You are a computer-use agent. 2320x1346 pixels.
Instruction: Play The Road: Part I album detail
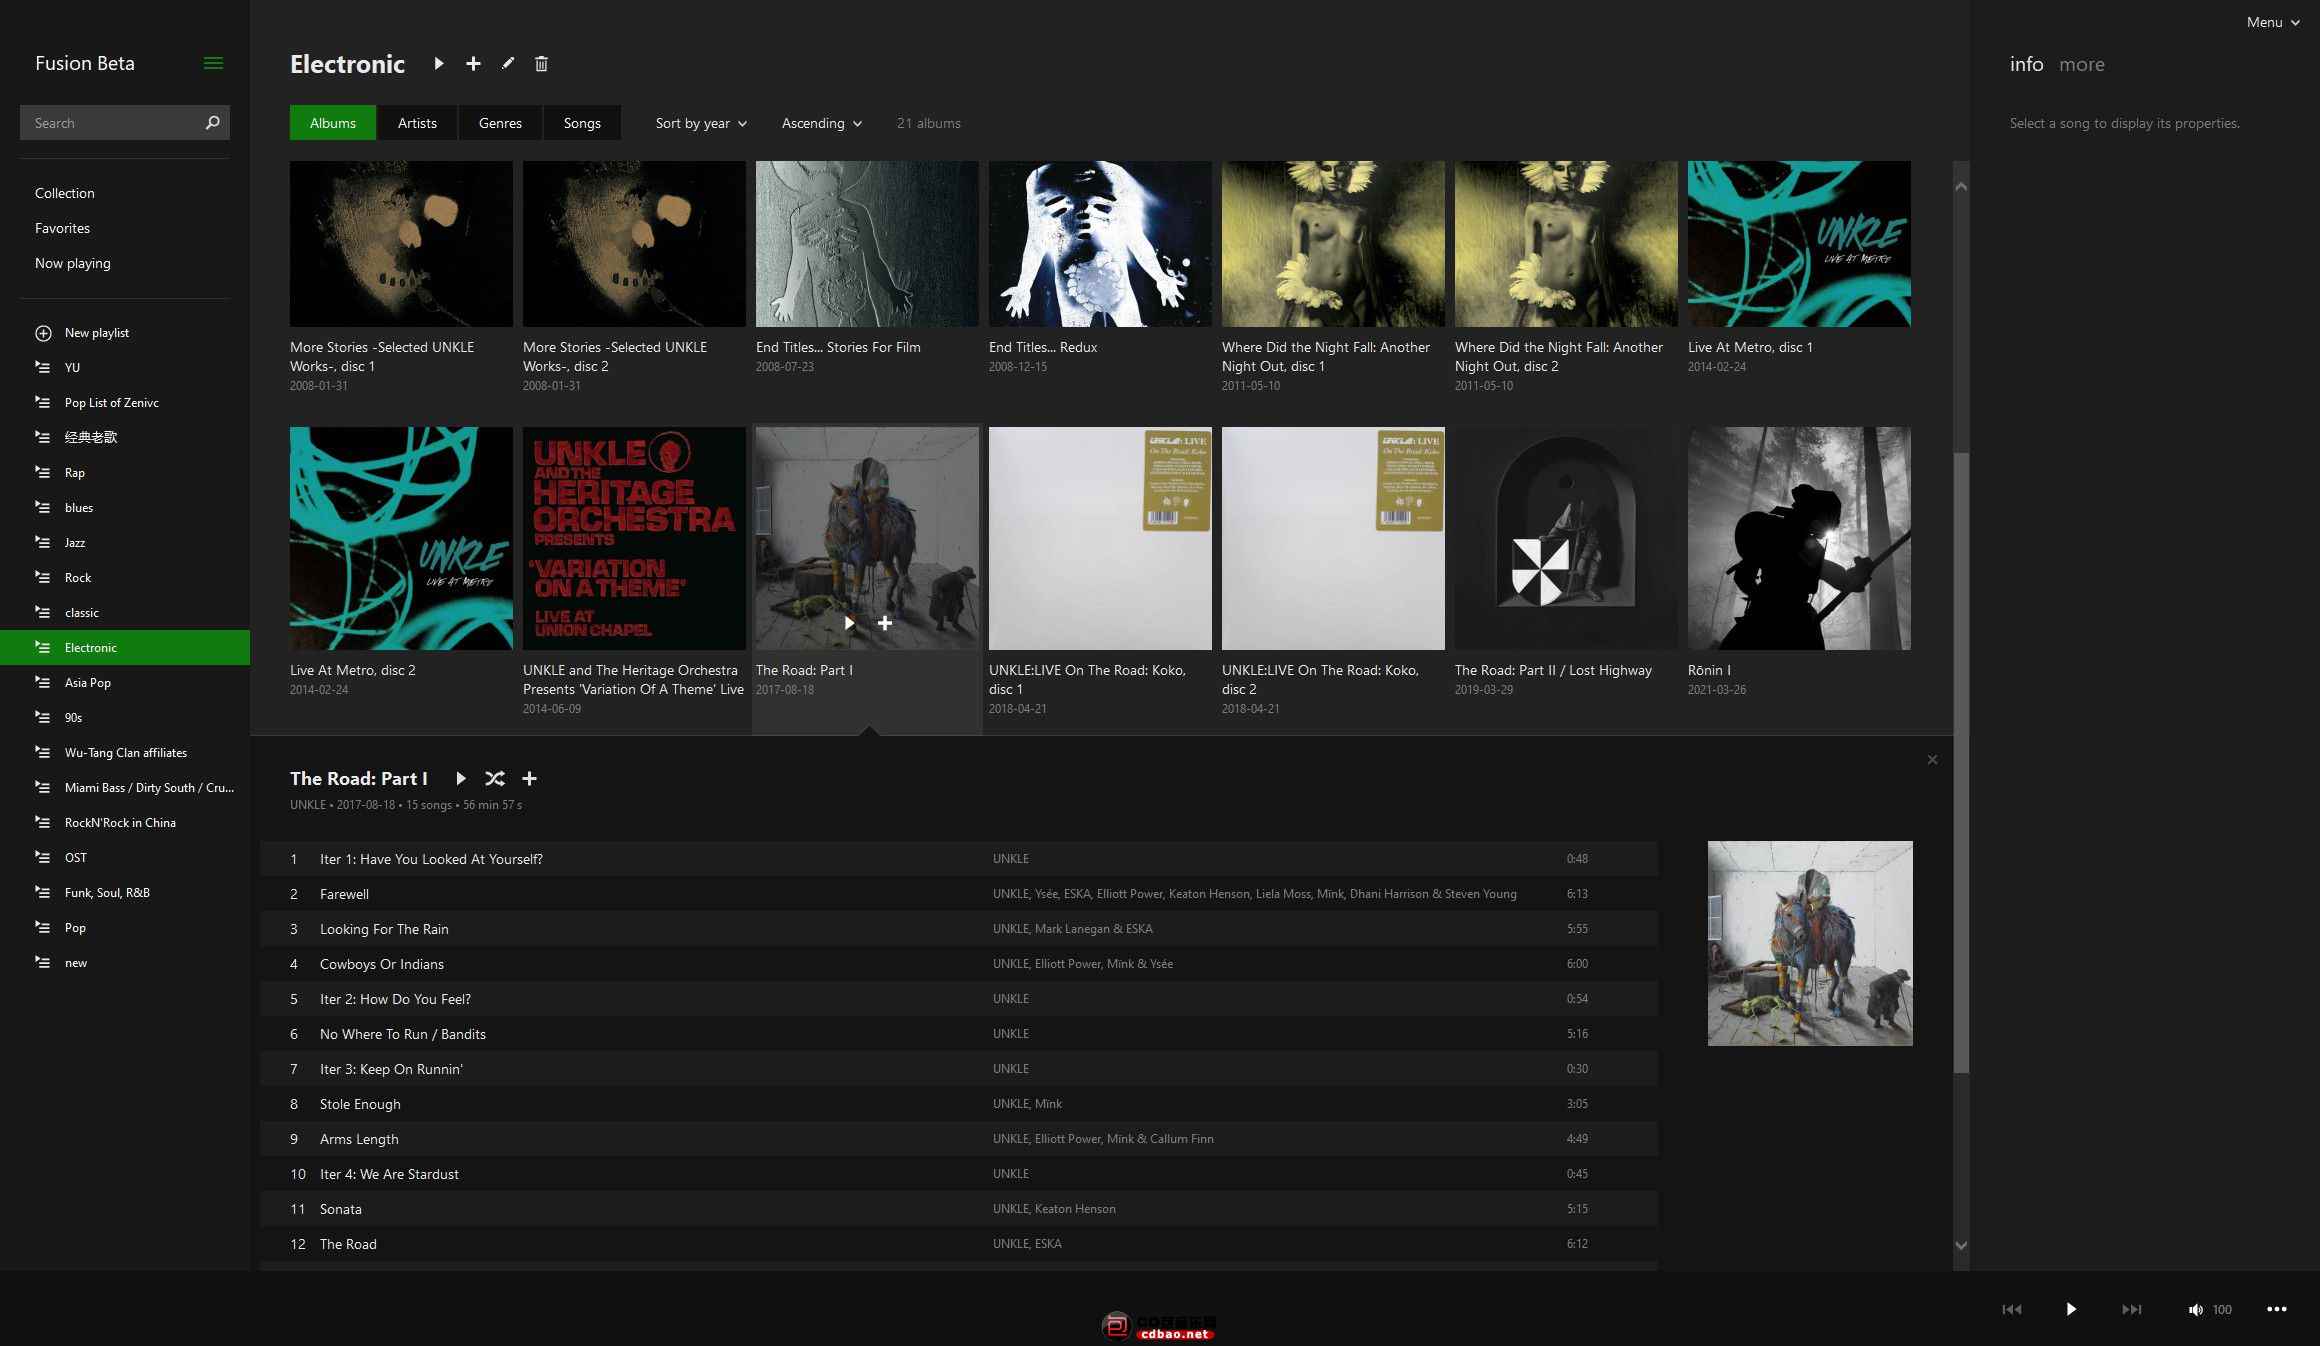461,778
